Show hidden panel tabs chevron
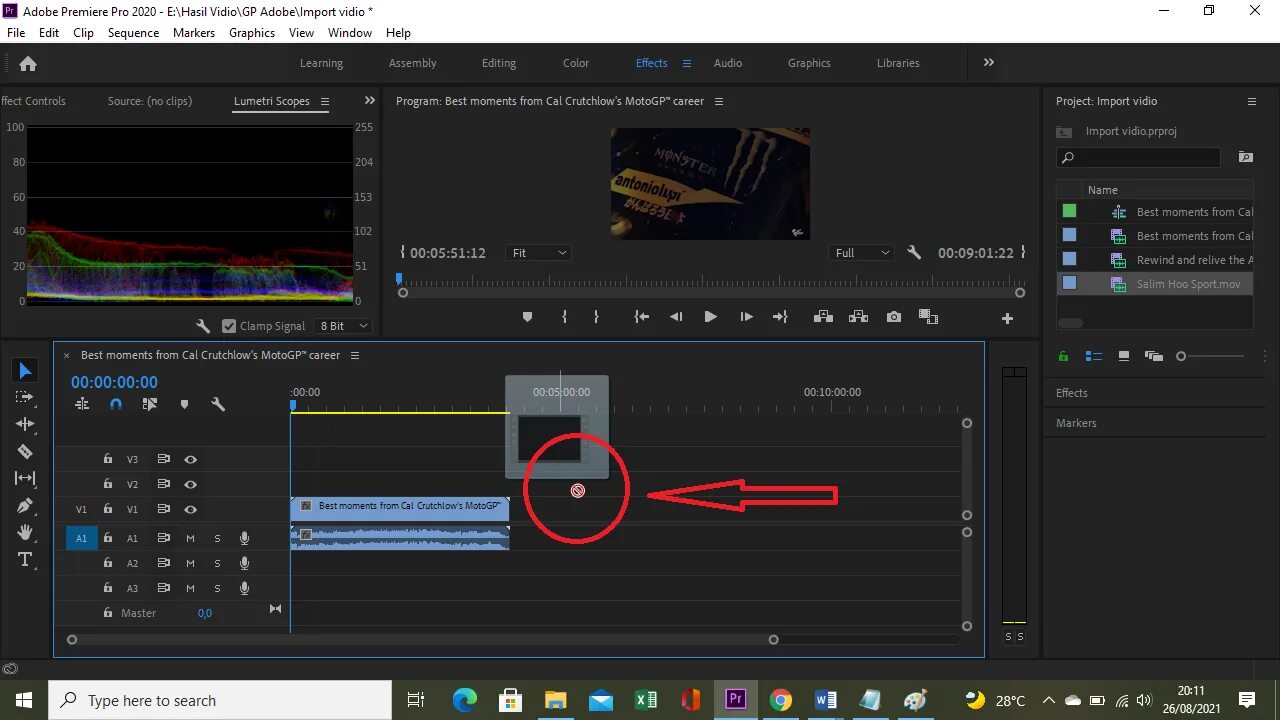 pyautogui.click(x=370, y=101)
